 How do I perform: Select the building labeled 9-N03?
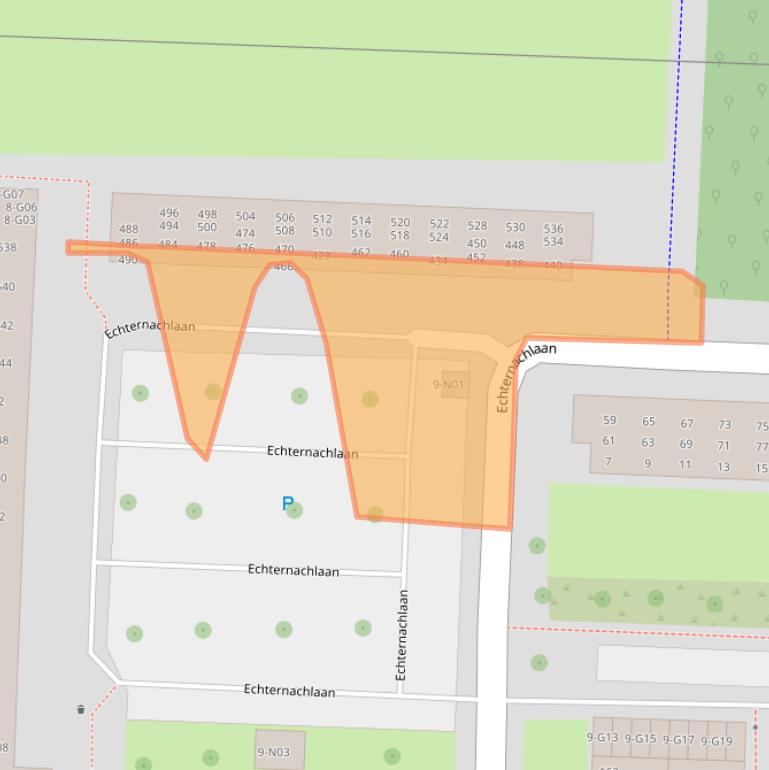click(x=273, y=752)
